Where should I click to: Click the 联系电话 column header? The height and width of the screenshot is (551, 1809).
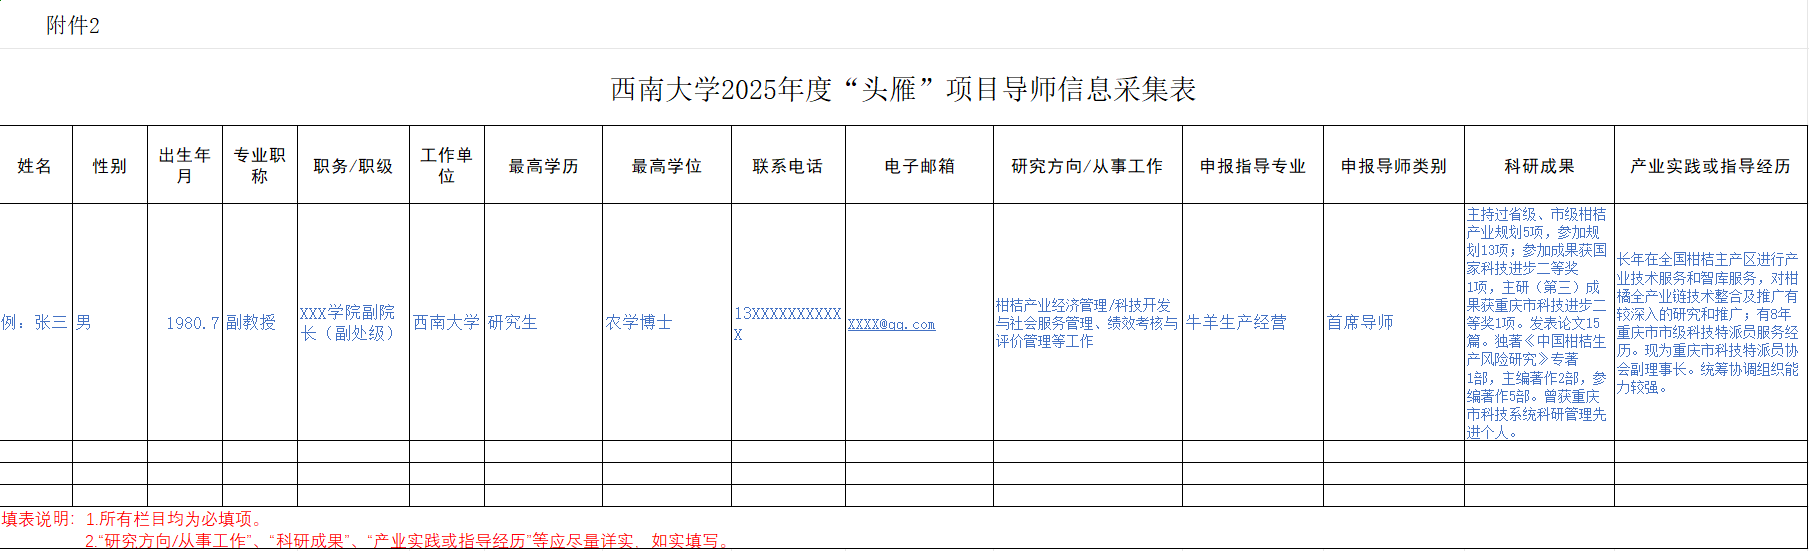click(x=788, y=166)
